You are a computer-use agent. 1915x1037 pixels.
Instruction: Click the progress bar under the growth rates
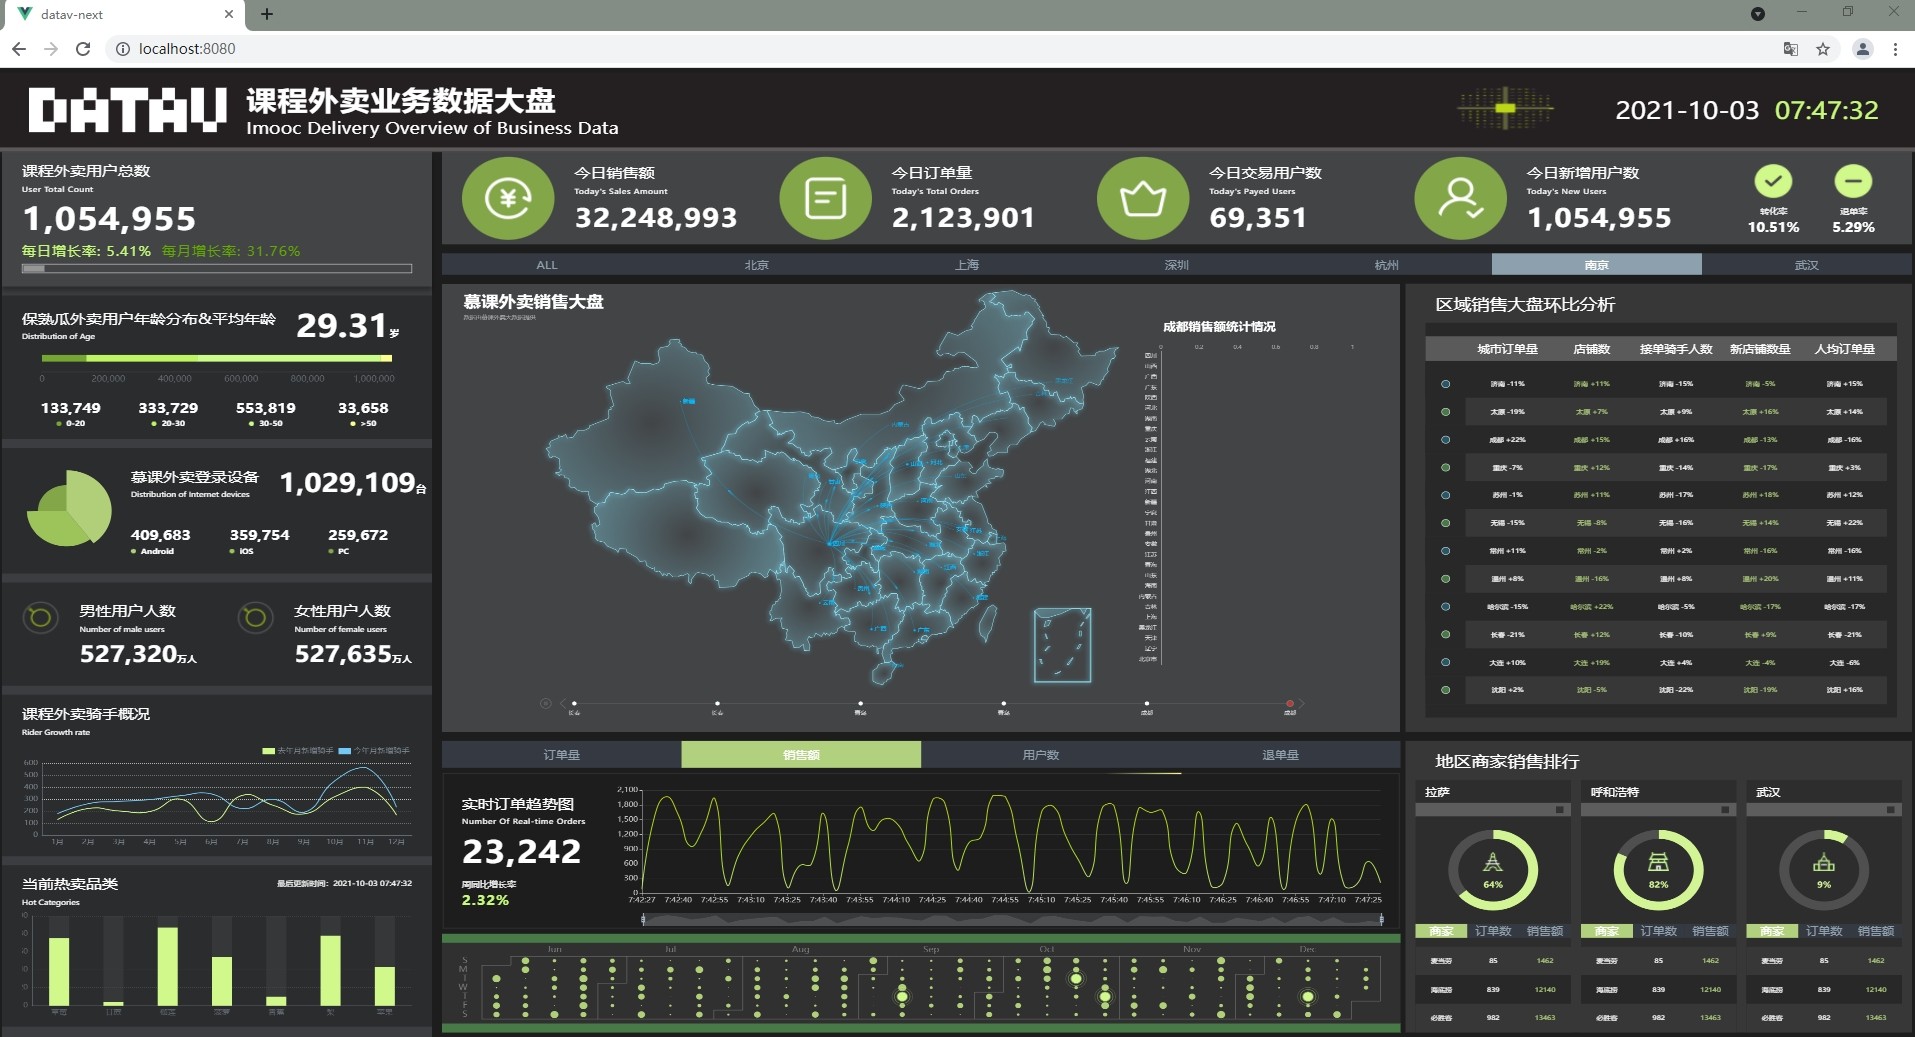[x=217, y=269]
